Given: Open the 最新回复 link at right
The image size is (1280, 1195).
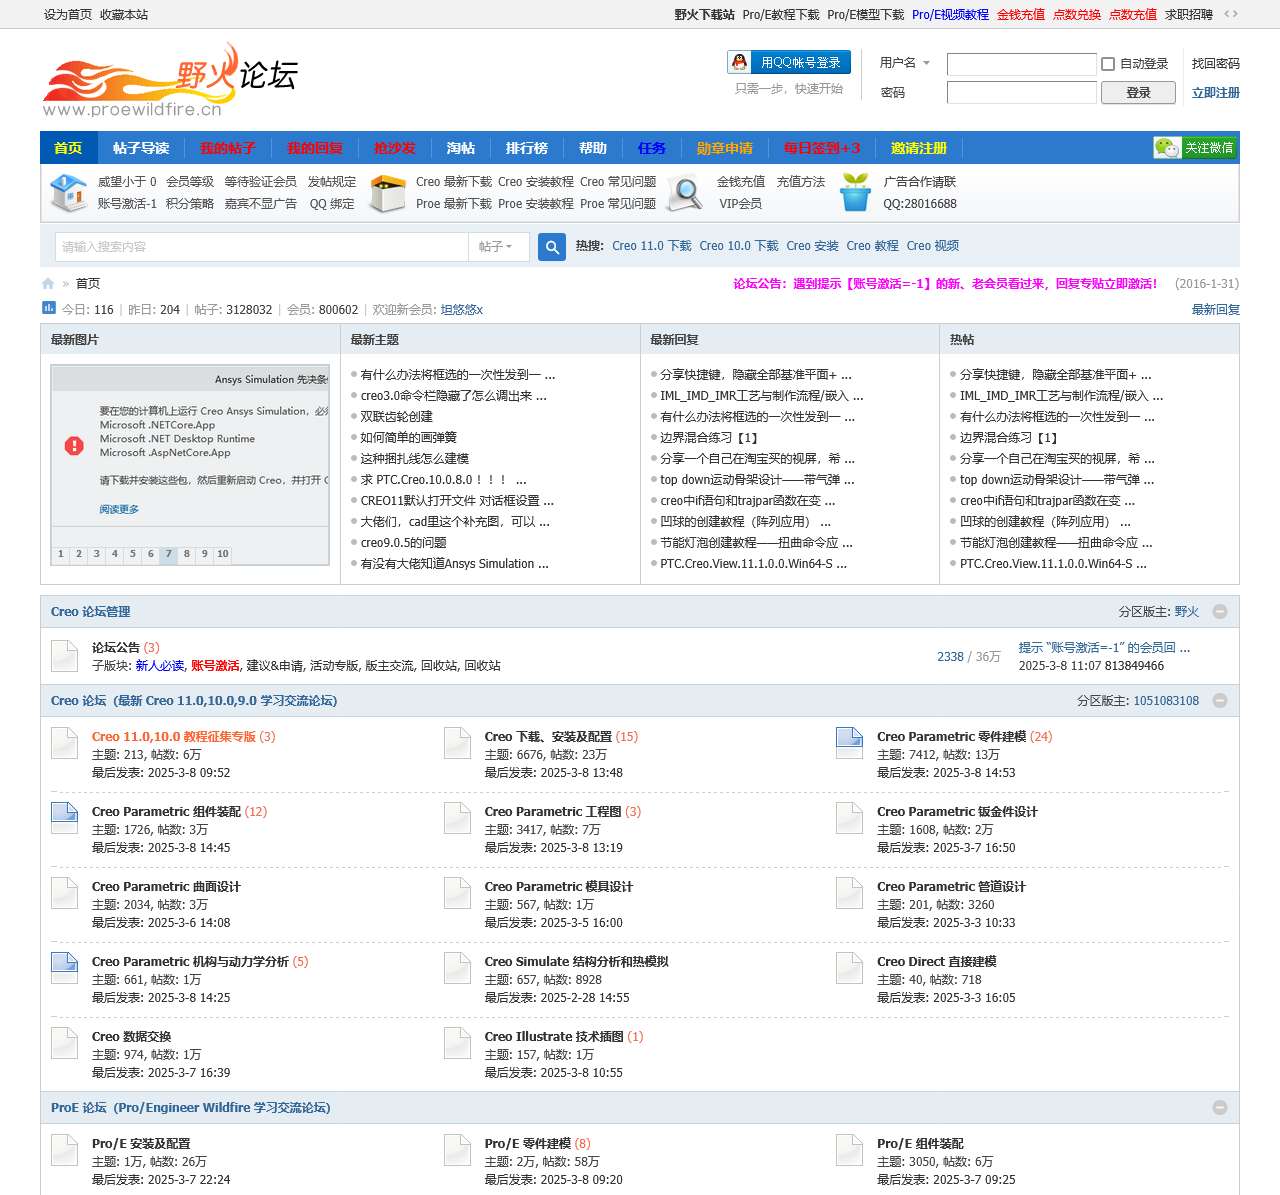Looking at the screenshot, I should [x=1216, y=310].
